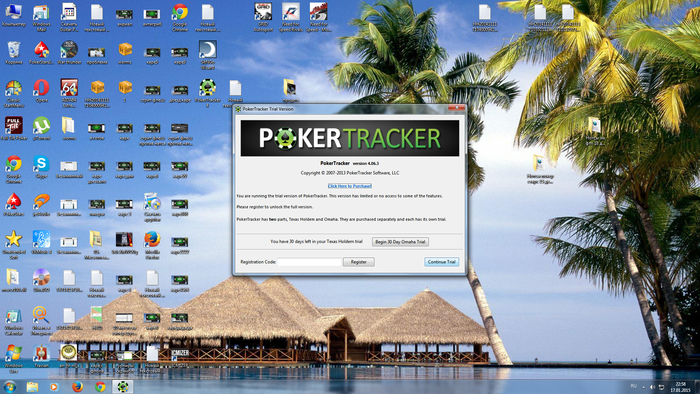Select the orange '@' magnifier search icon
Viewport: 700px width, 394px height.
(x=41, y=321)
